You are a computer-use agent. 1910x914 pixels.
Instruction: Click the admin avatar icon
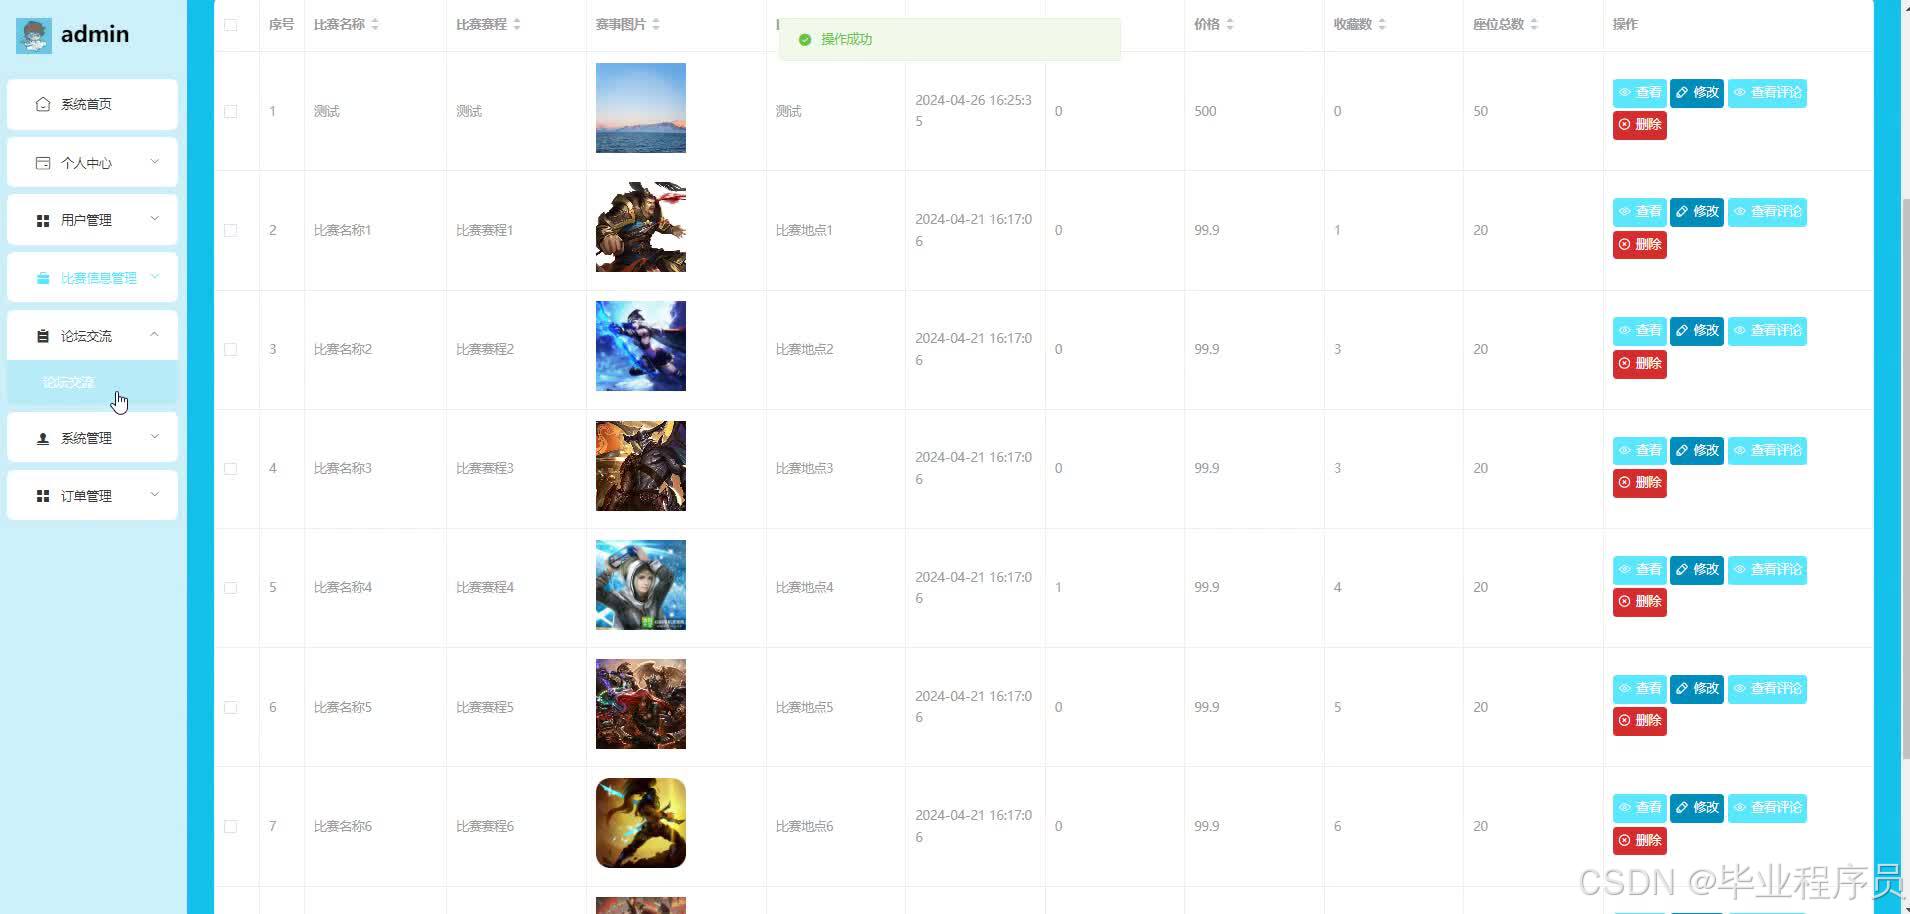click(x=34, y=35)
